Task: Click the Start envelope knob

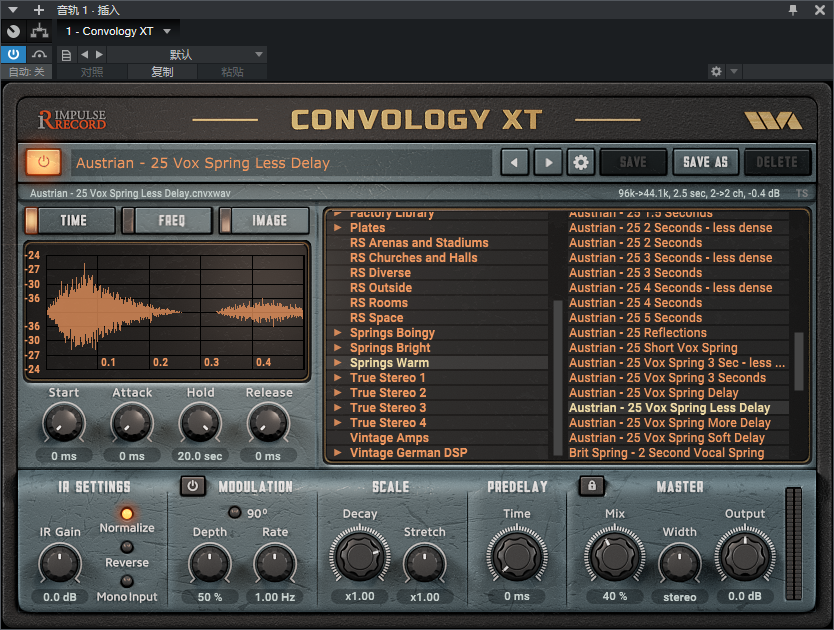Action: click(x=64, y=424)
